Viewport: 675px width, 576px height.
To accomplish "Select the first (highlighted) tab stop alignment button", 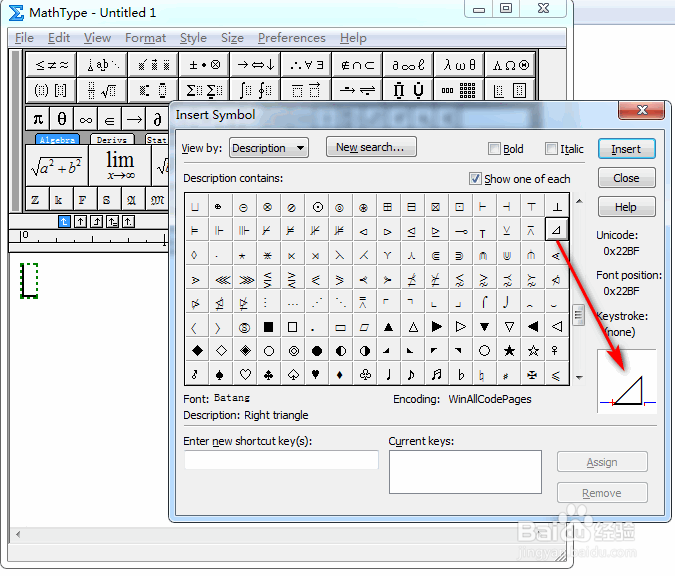I will pos(64,221).
